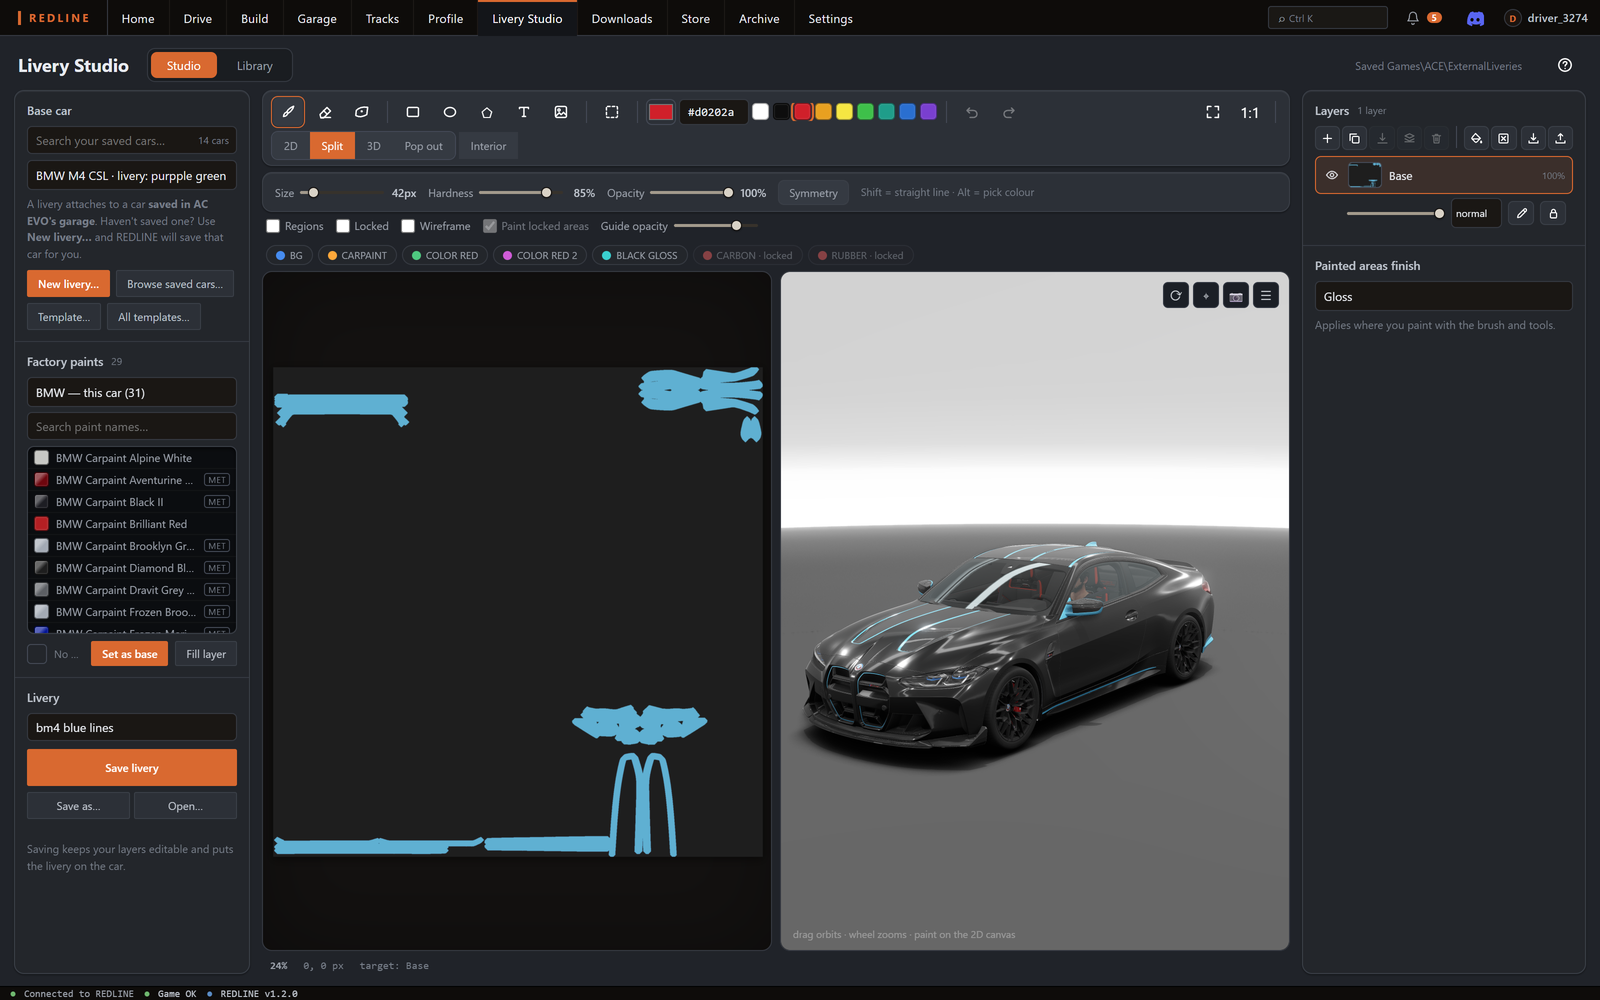Open the base car livery dropdown
The image size is (1600, 1000).
(132, 176)
